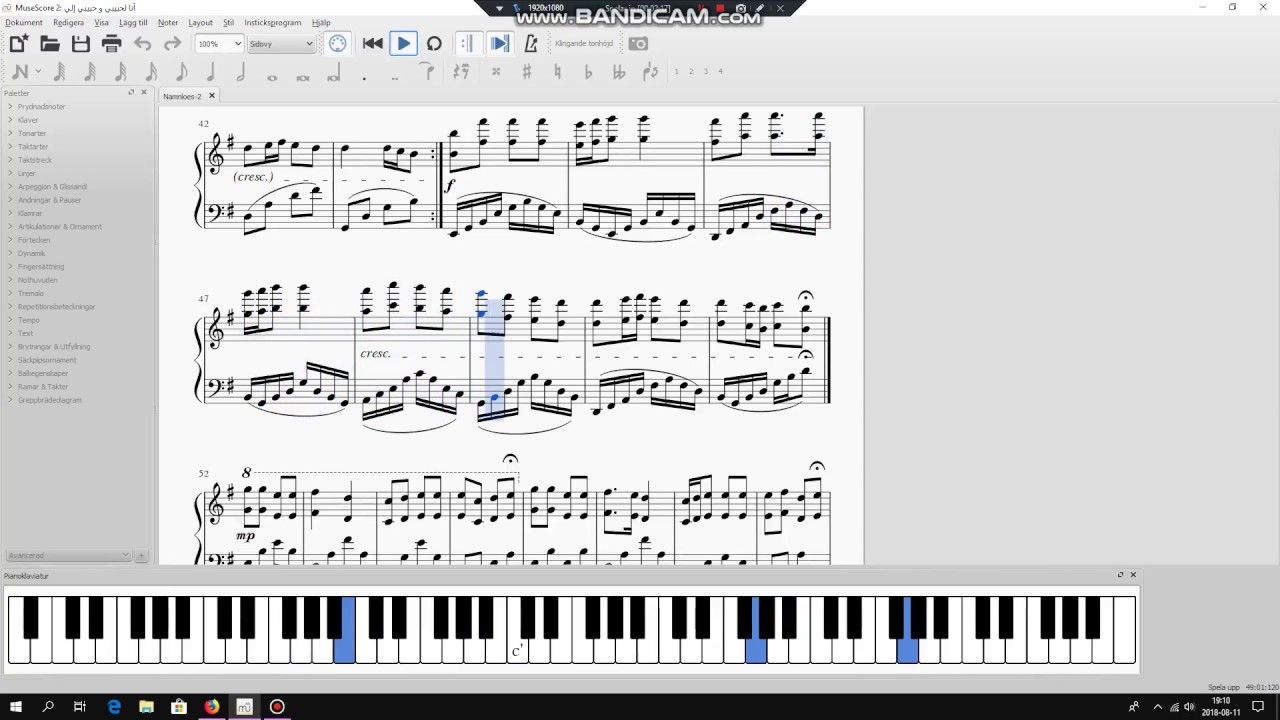
Task: Select the 16th note duration
Action: coord(120,72)
